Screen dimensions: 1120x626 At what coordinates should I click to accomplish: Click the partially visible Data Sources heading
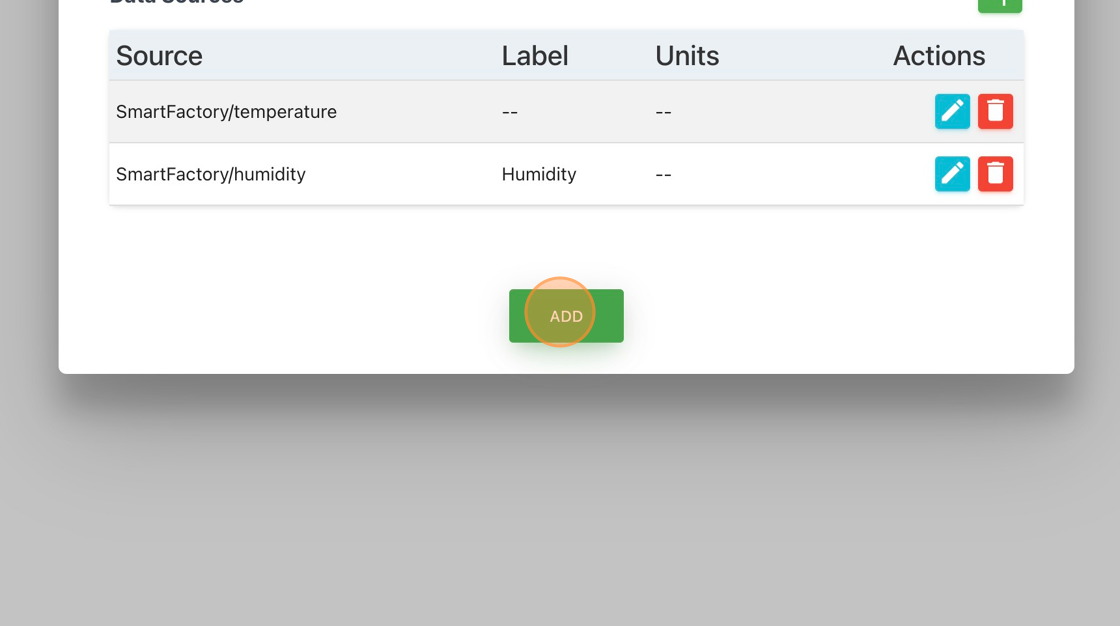pyautogui.click(x=176, y=3)
